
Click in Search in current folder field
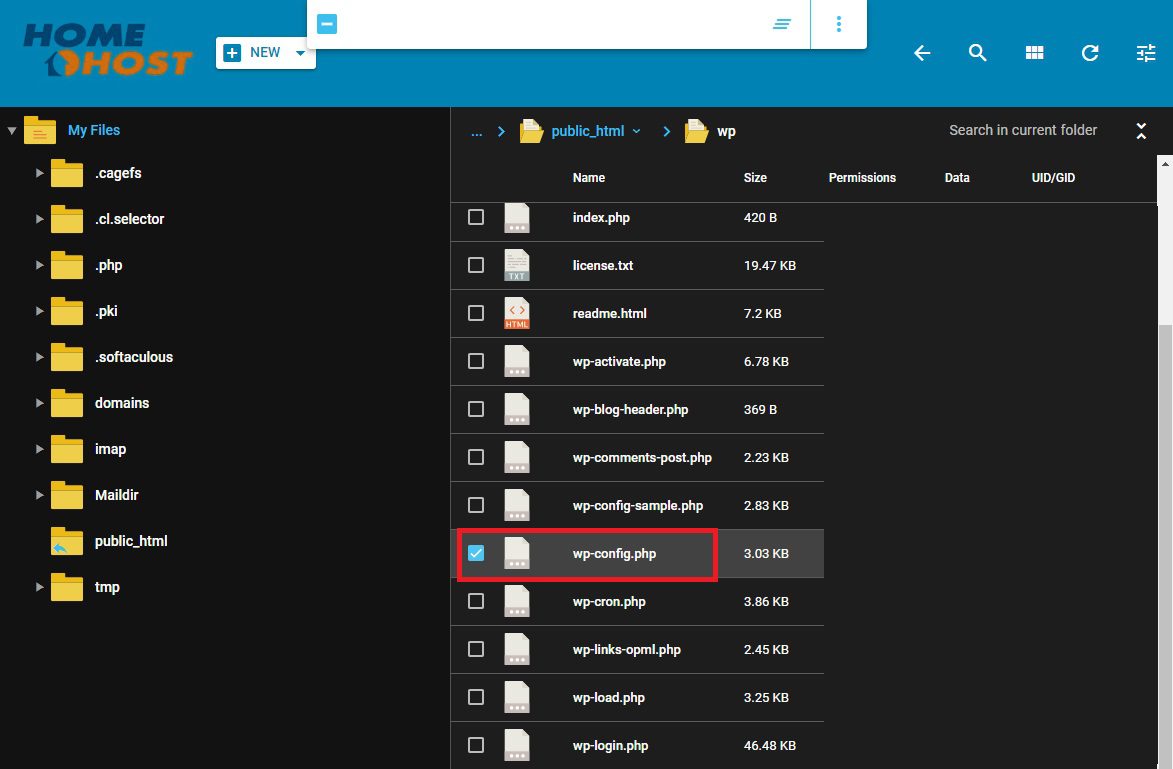pos(1023,130)
